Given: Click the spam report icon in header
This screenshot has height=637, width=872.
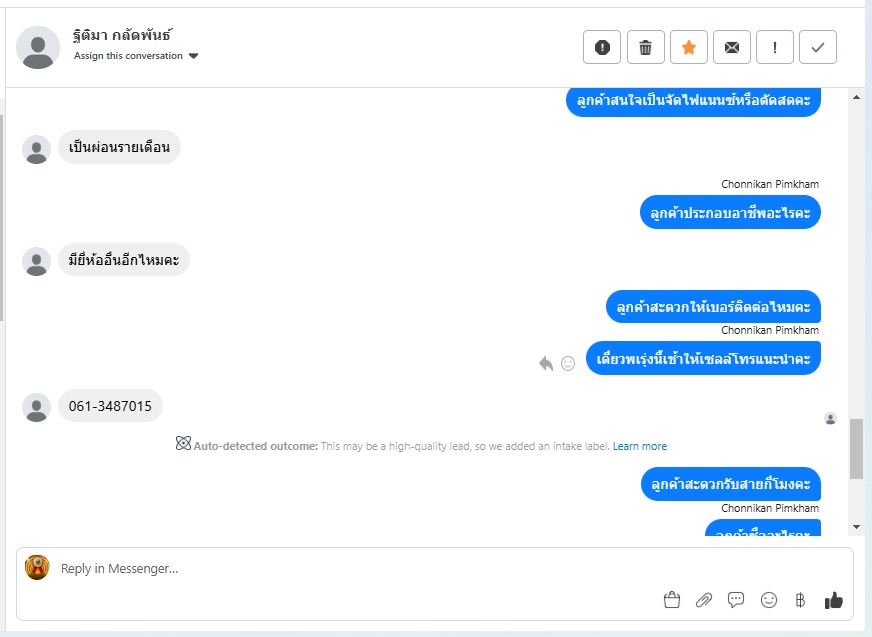Looking at the screenshot, I should [x=602, y=47].
